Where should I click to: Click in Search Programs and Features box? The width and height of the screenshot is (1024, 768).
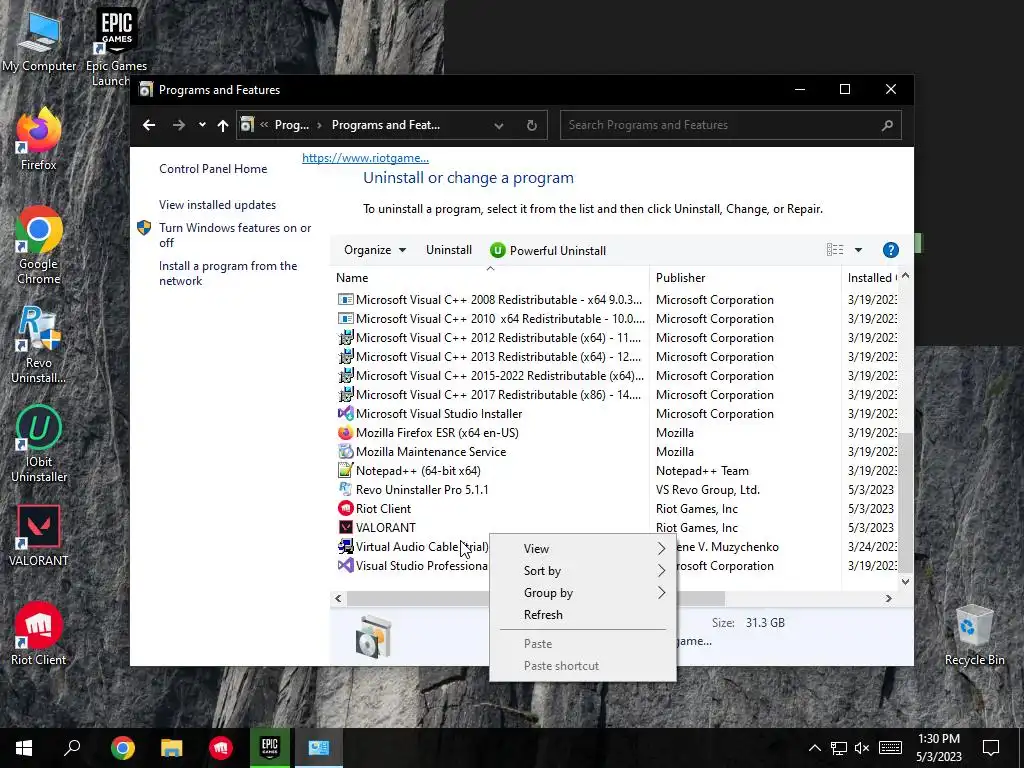[730, 125]
